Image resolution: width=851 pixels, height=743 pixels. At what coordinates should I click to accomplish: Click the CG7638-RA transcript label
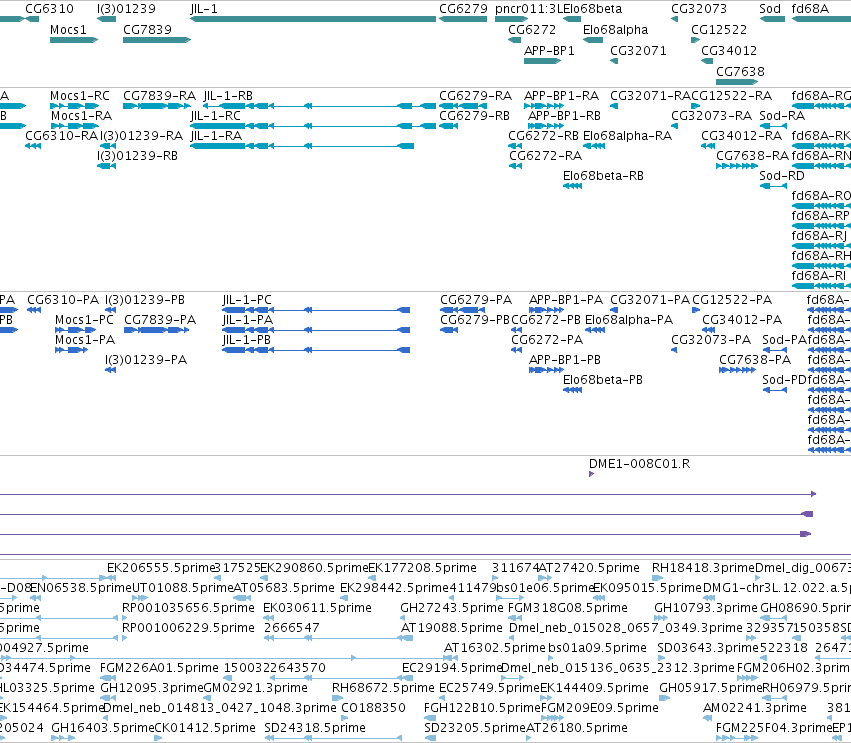tap(753, 156)
